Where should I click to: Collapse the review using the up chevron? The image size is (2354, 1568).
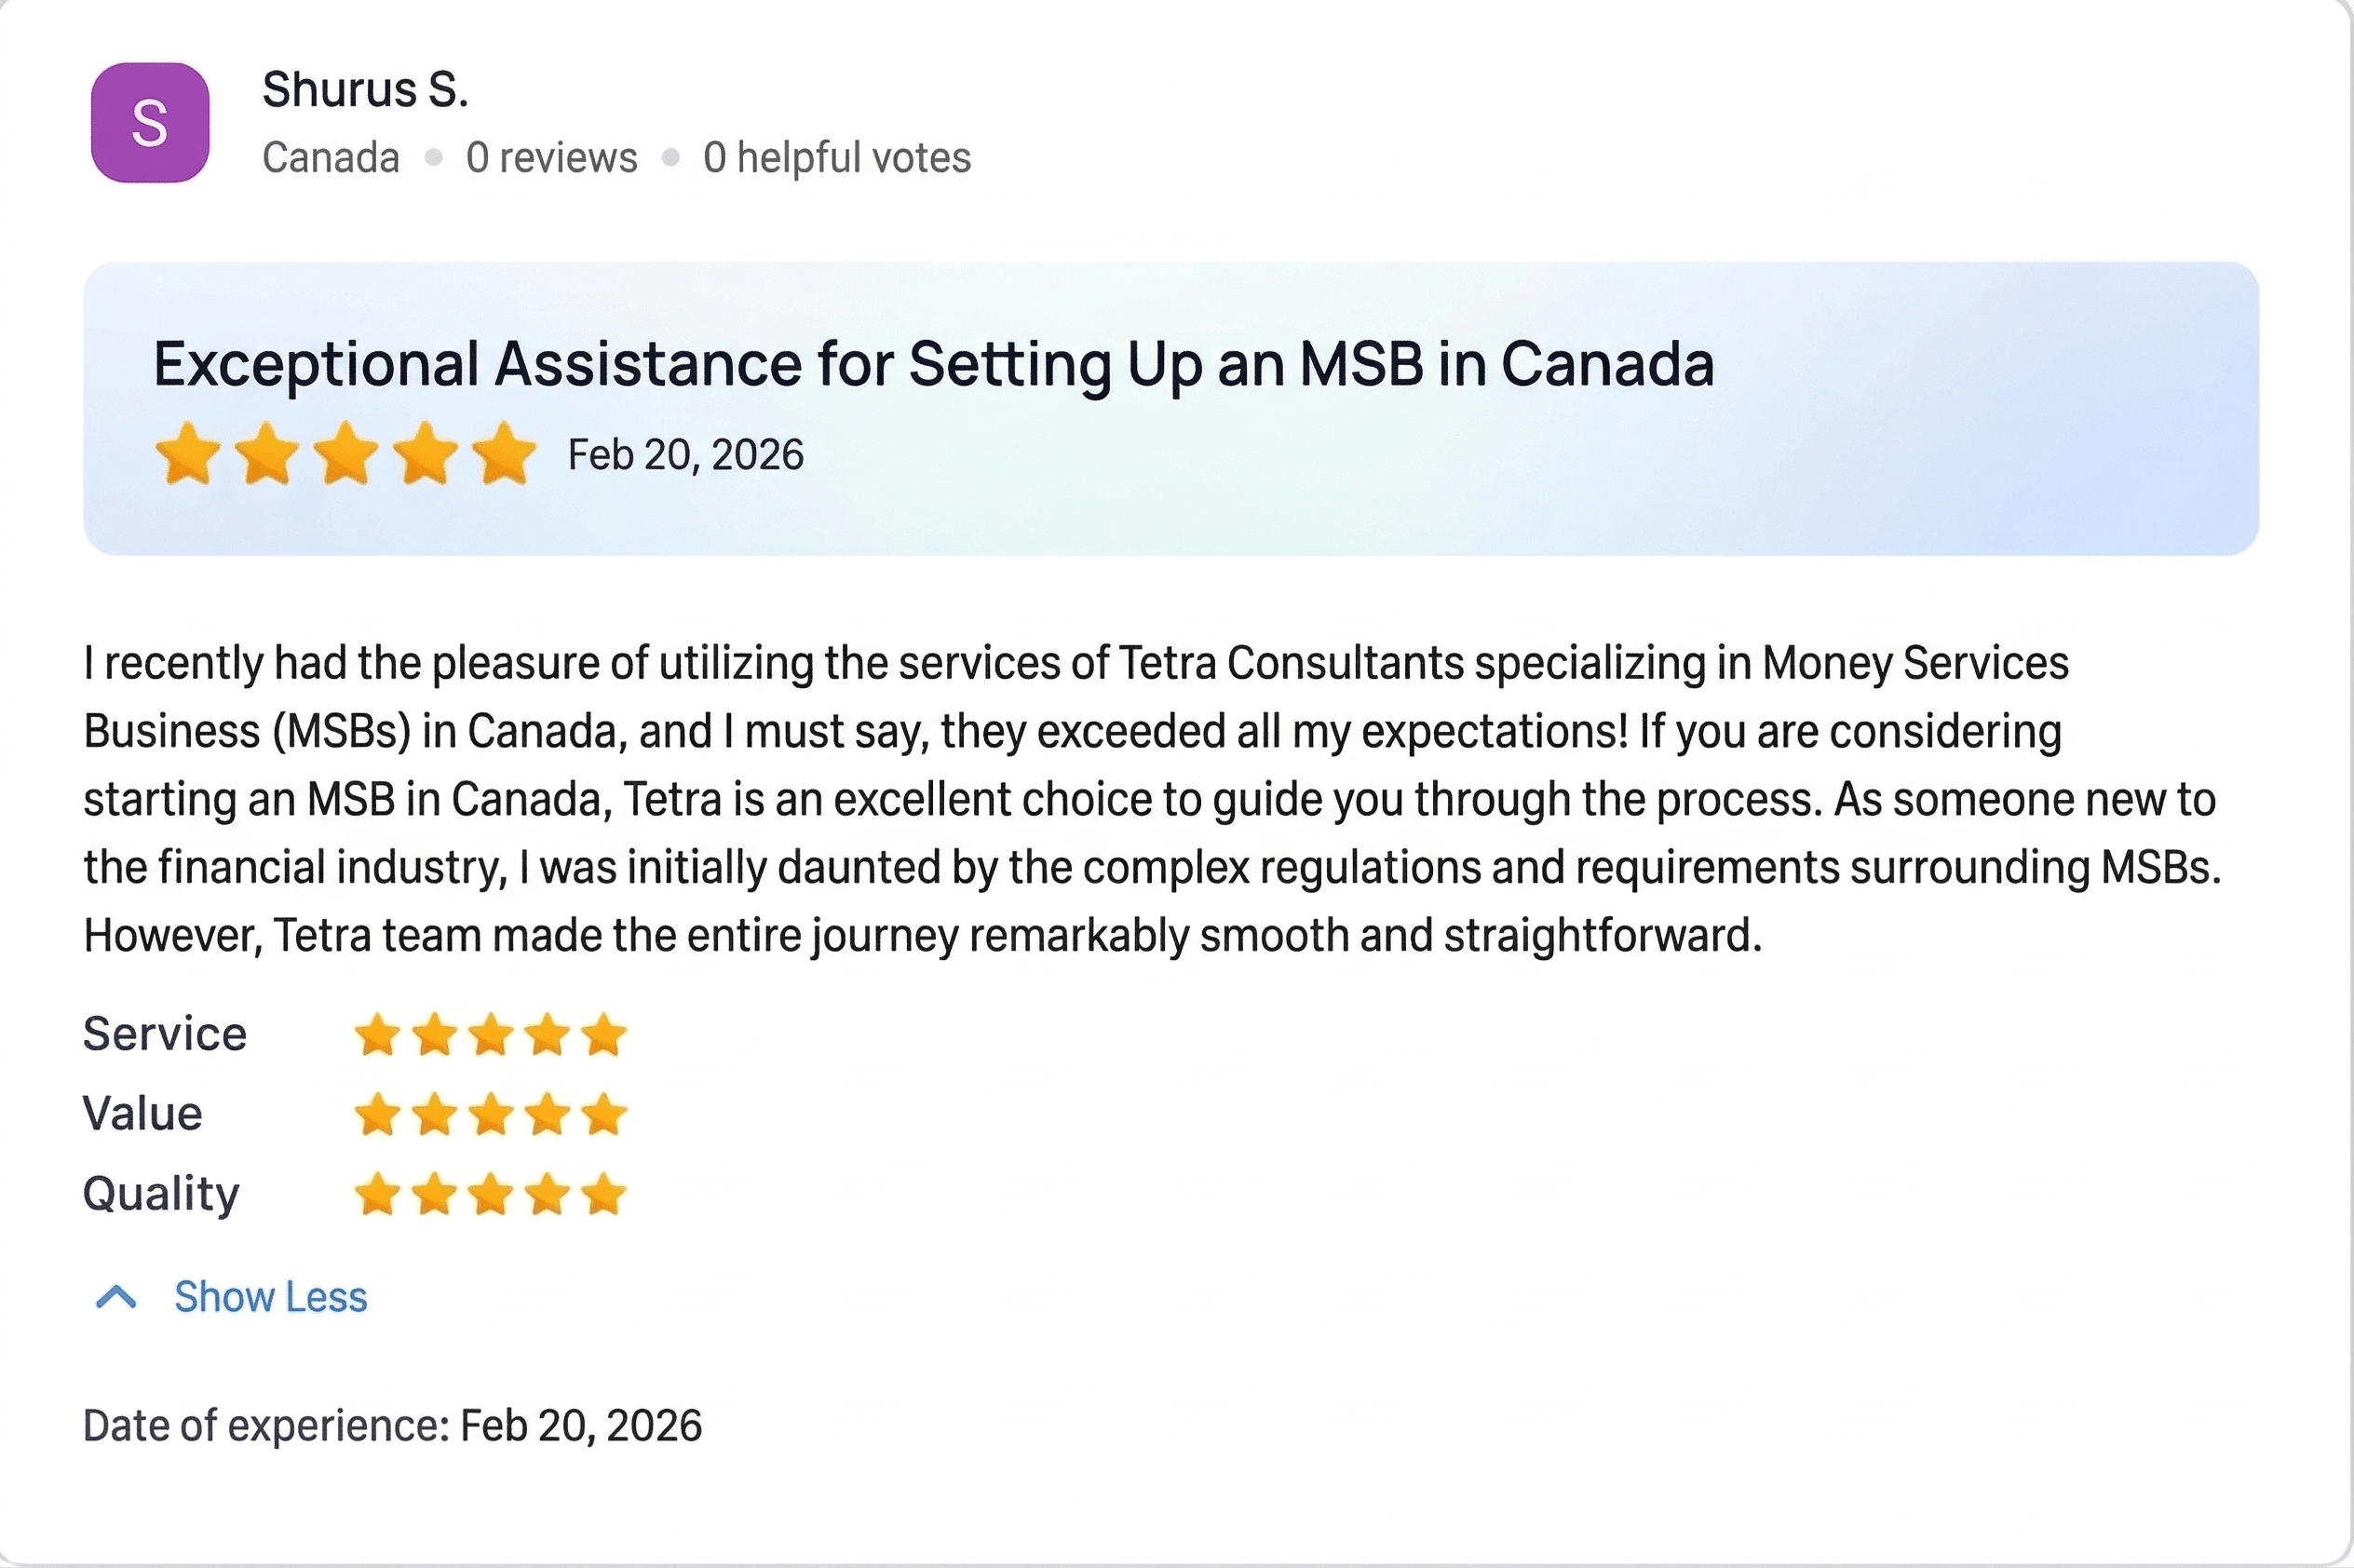click(116, 1297)
